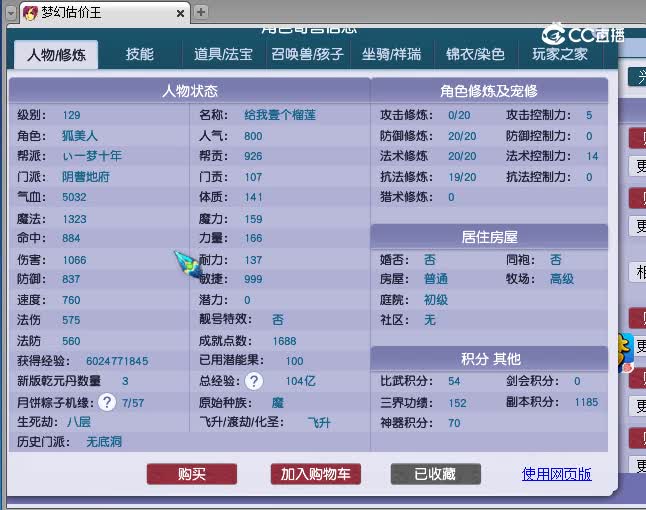Screen dimensions: 646x510
Task: Click the 高级 牧场 value
Action: pyautogui.click(x=562, y=279)
